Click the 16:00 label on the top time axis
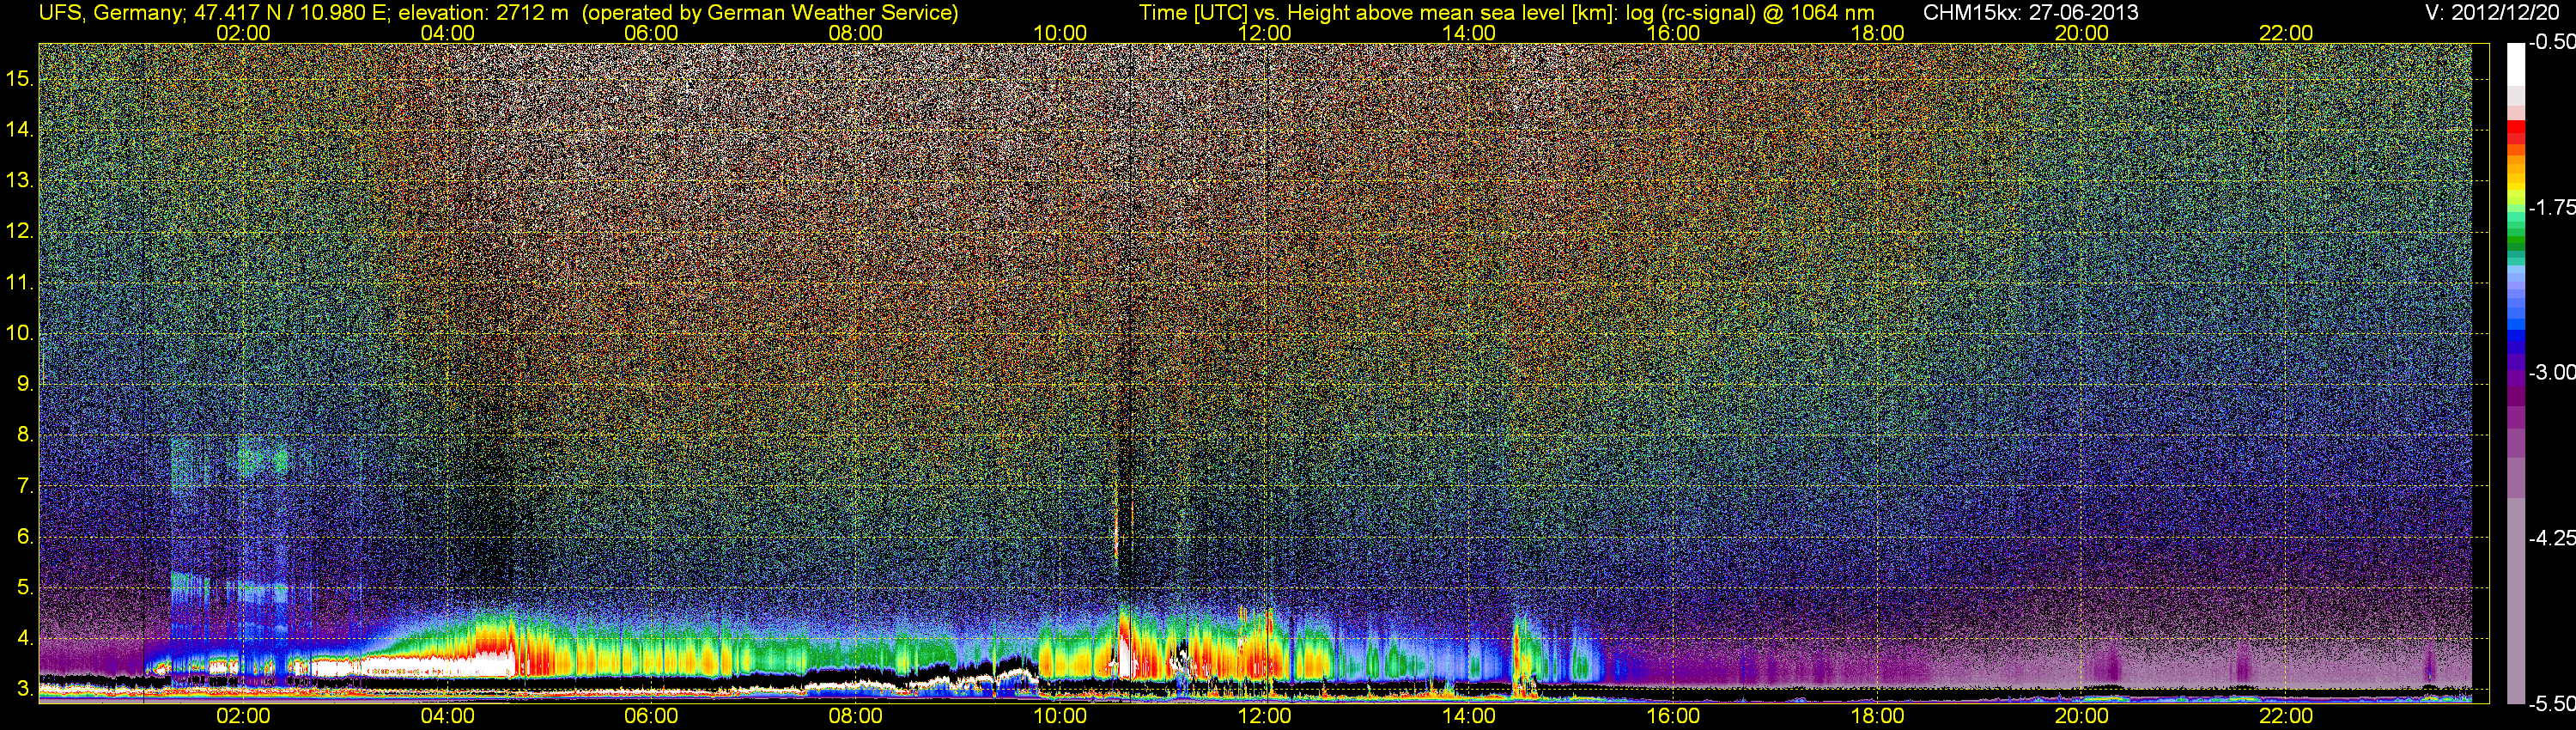This screenshot has height=730, width=2576. (x=1673, y=33)
